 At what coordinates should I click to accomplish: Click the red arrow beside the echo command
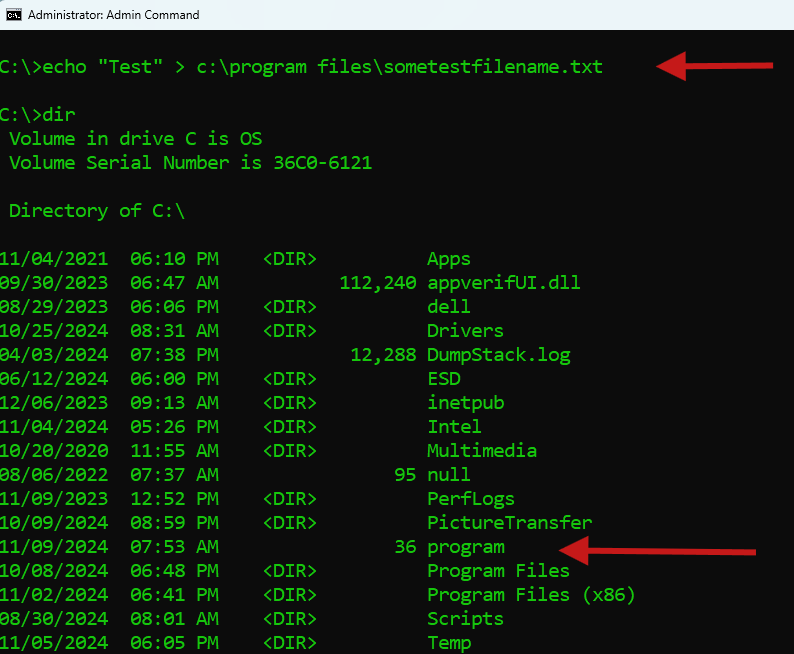point(714,66)
